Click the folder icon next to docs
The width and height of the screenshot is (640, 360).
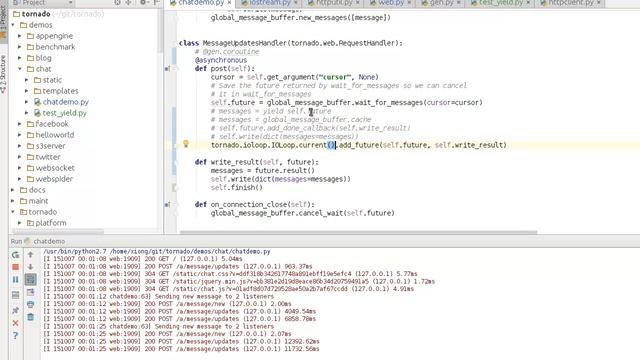coord(23,190)
